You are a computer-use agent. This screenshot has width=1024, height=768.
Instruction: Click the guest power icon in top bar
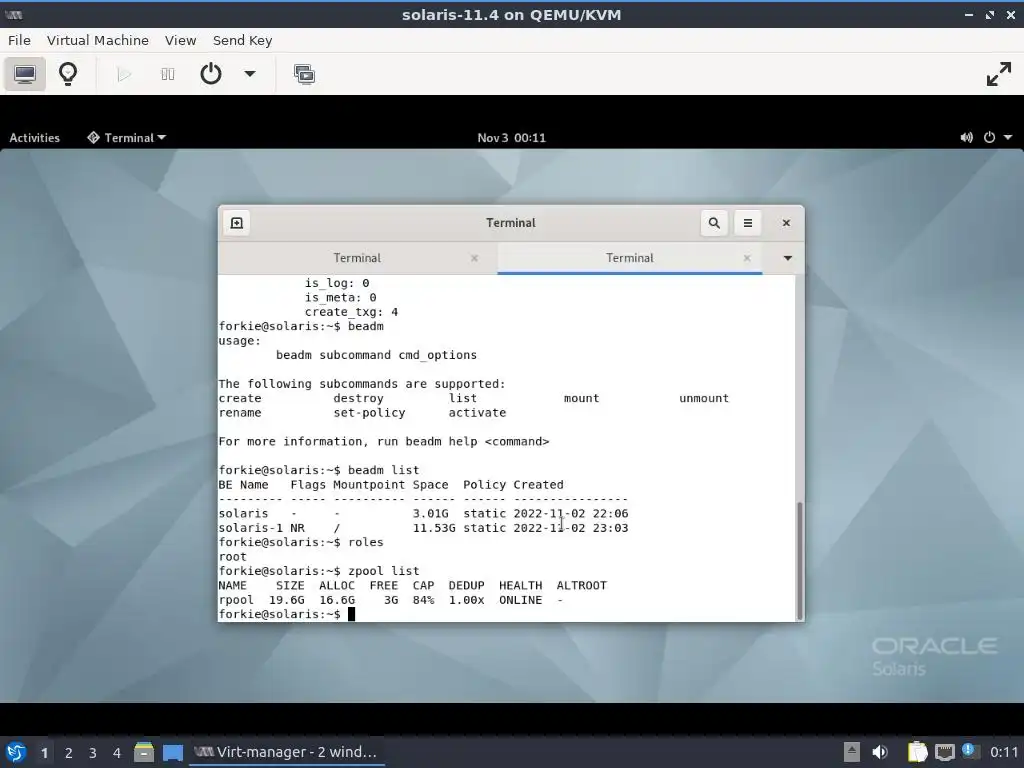pyautogui.click(x=989, y=138)
